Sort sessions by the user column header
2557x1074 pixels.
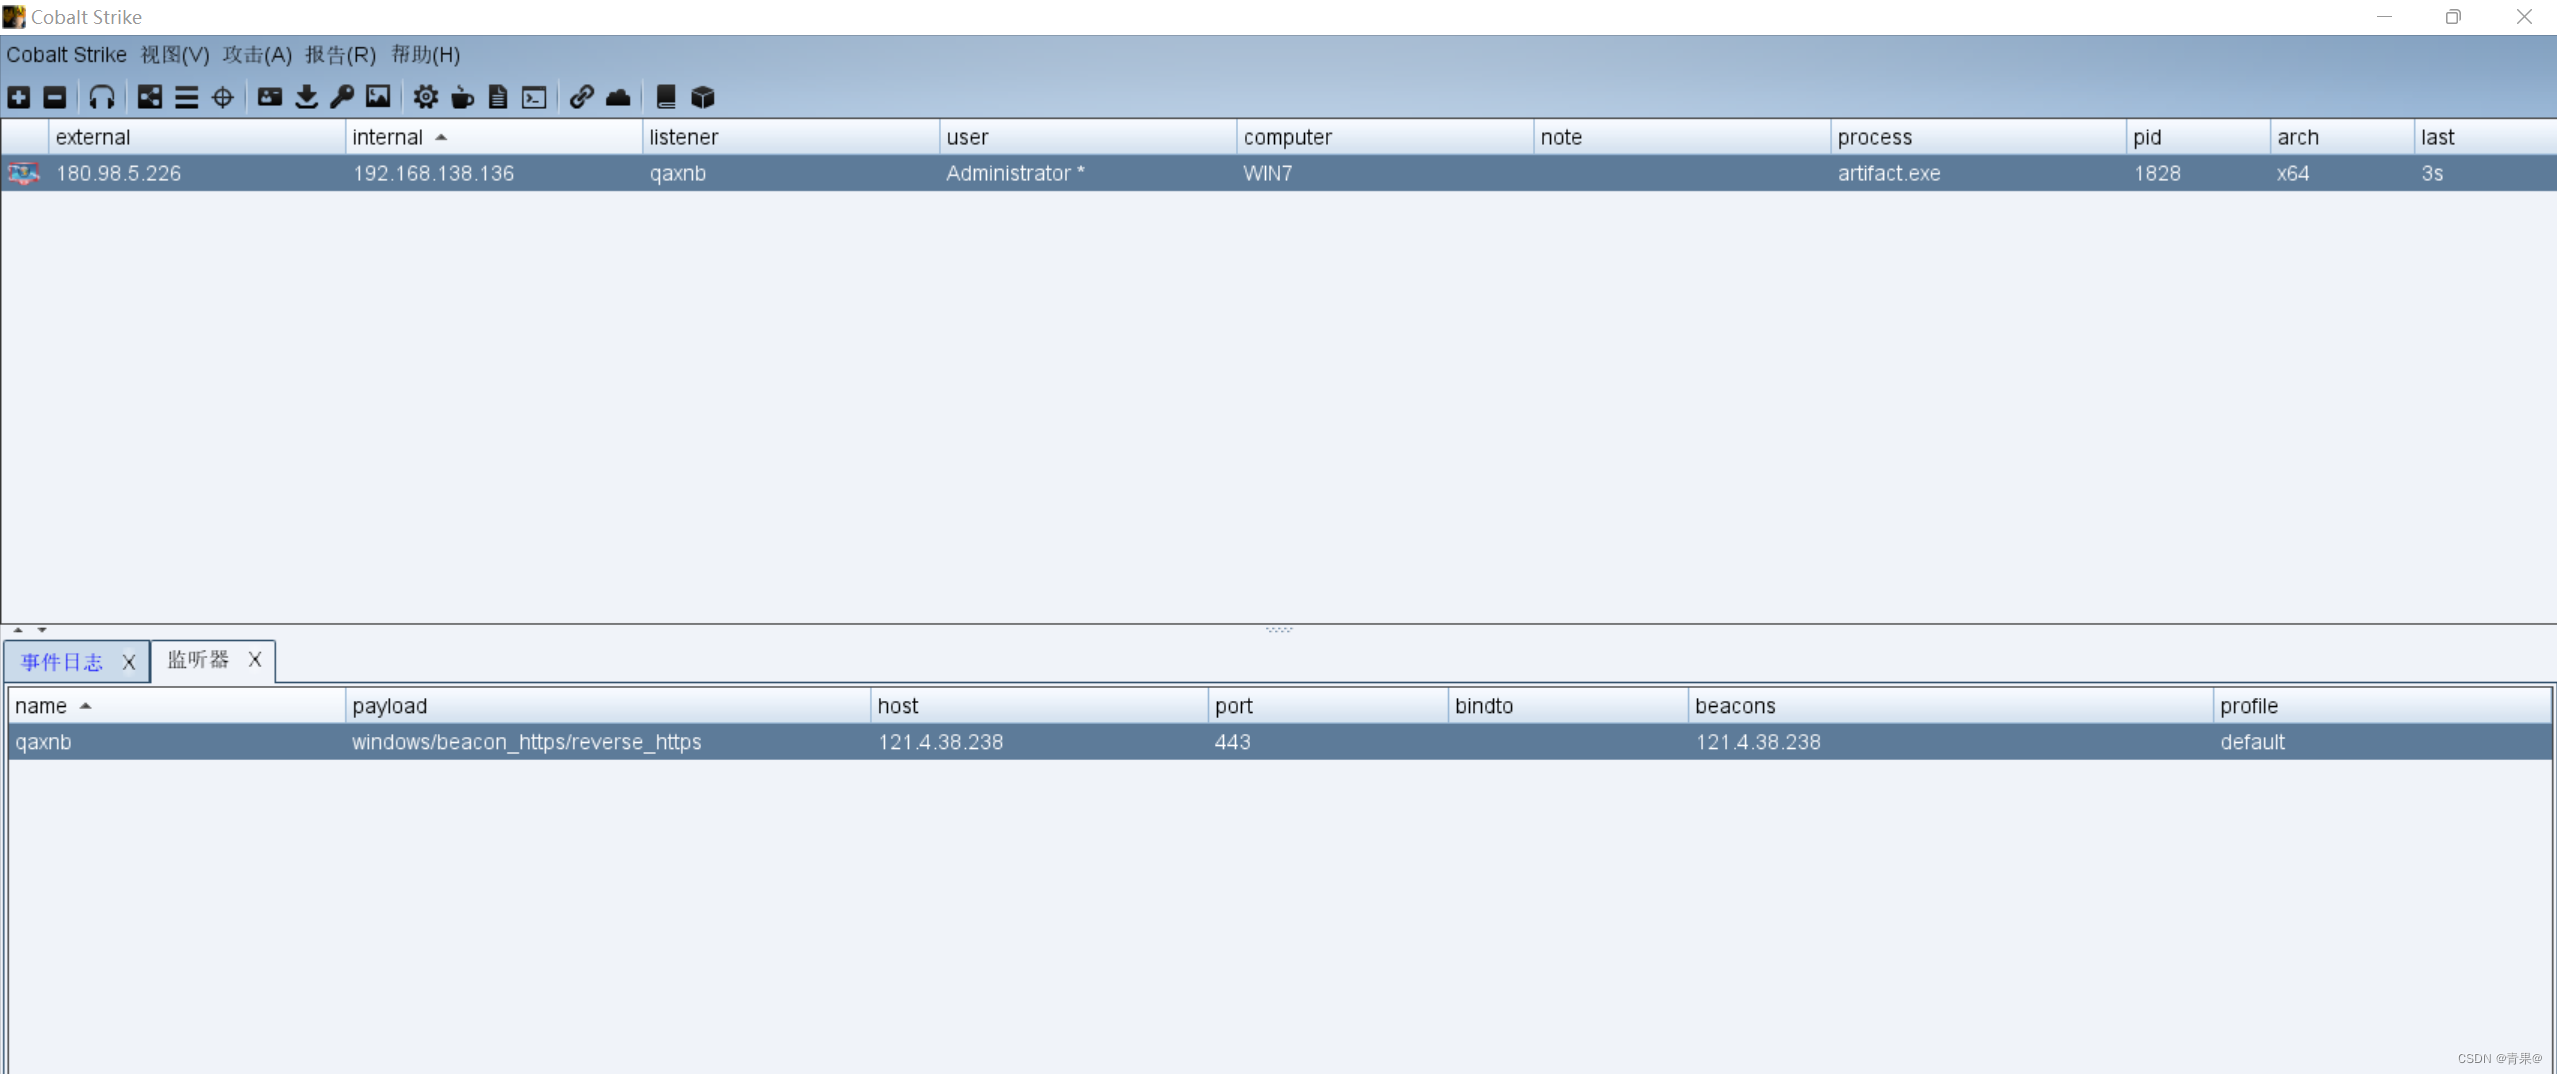pyautogui.click(x=1088, y=137)
